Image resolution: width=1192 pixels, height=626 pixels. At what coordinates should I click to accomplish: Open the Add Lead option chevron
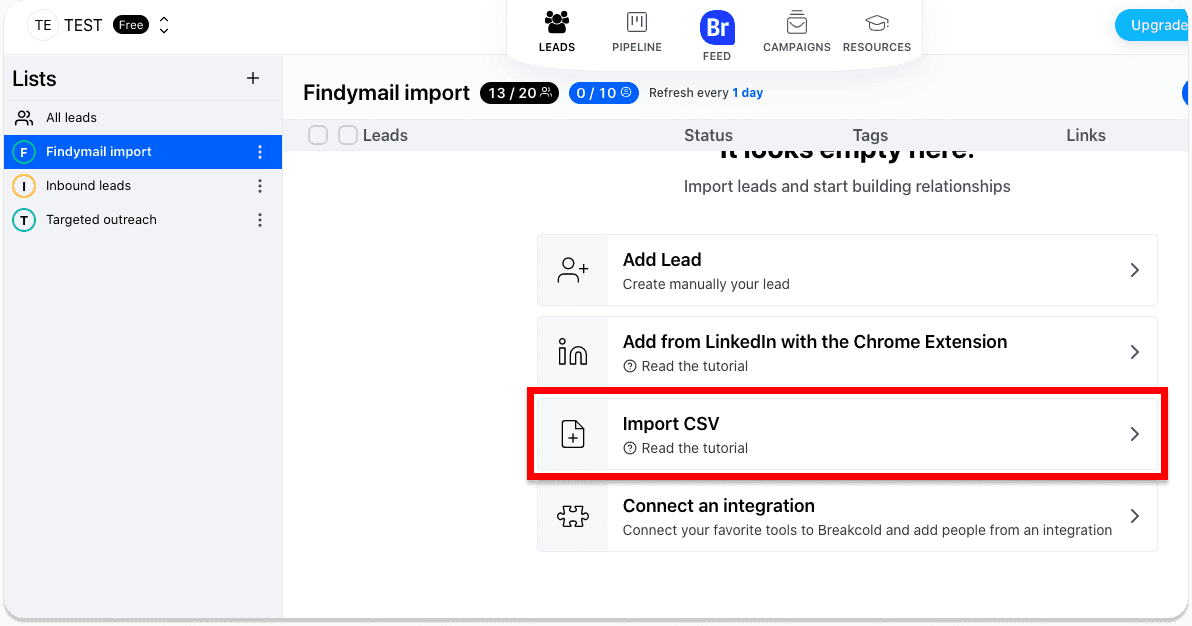click(1134, 270)
